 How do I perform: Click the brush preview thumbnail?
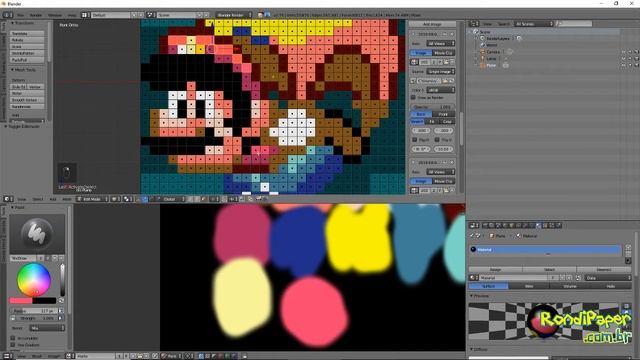[37, 234]
